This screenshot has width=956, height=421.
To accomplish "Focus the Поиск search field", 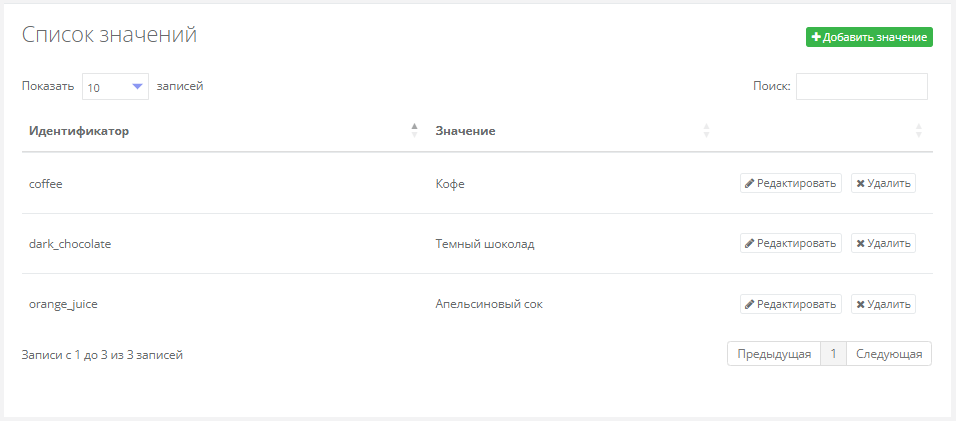I will click(861, 87).
